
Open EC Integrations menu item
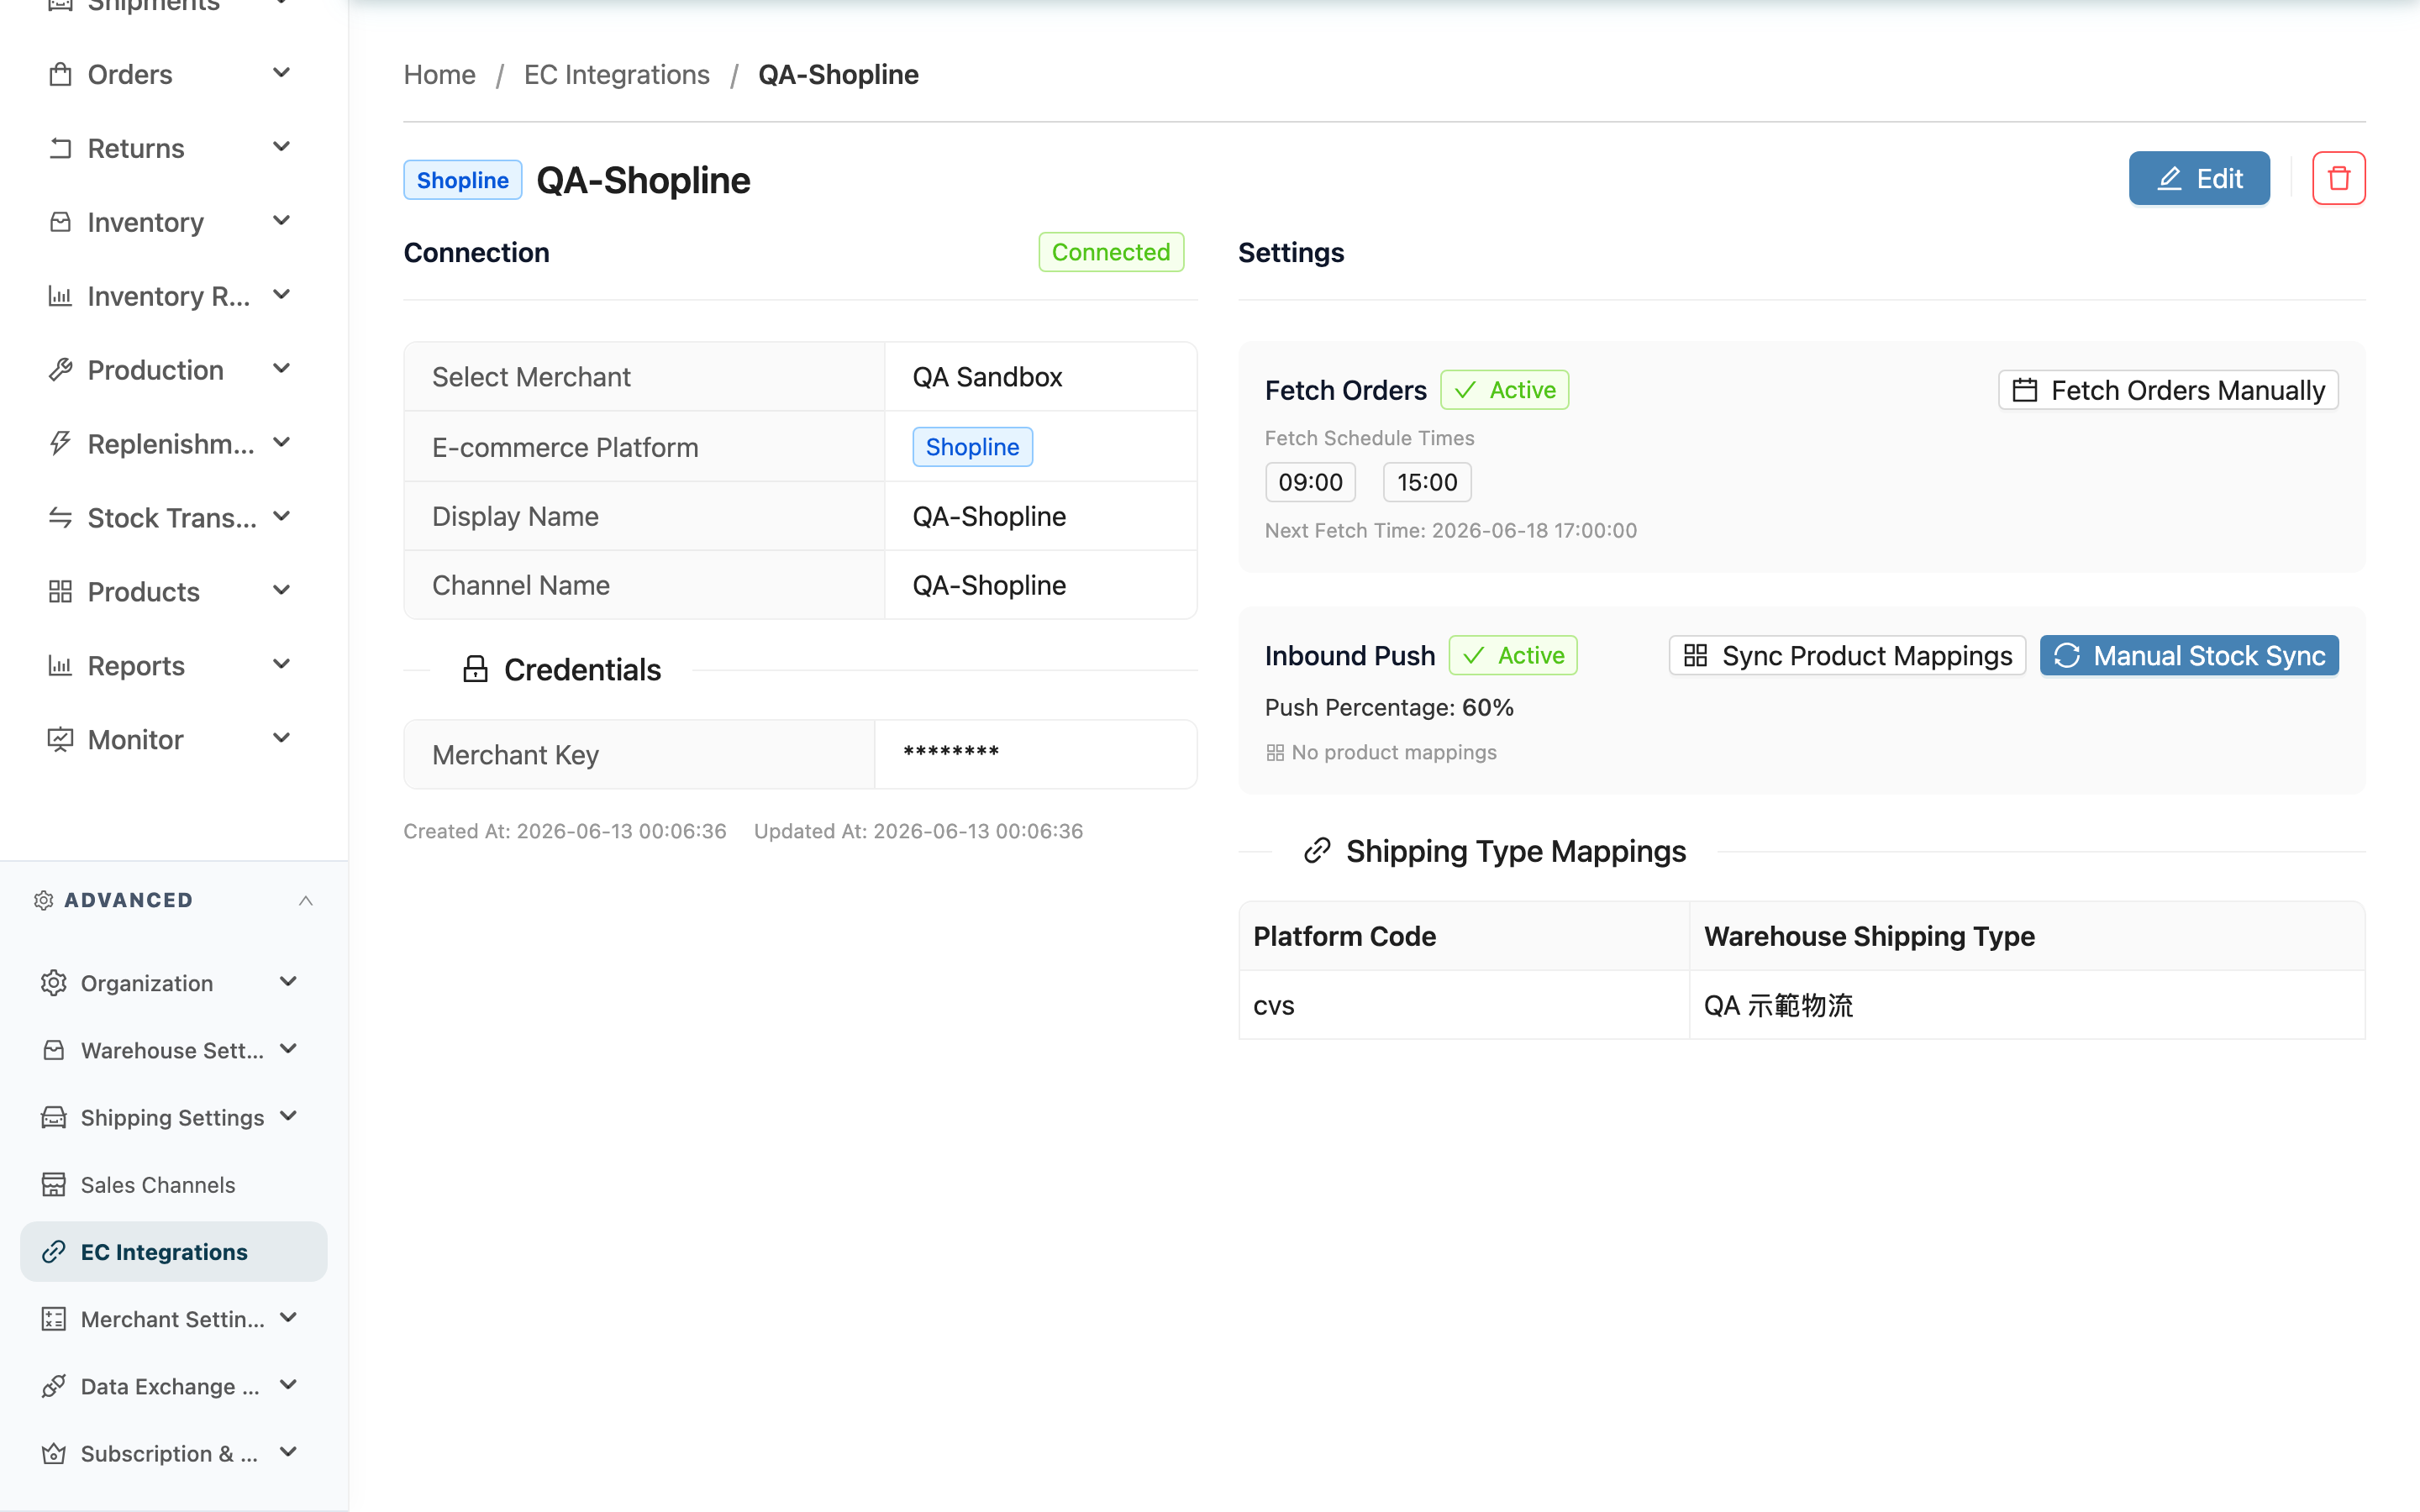(x=174, y=1252)
